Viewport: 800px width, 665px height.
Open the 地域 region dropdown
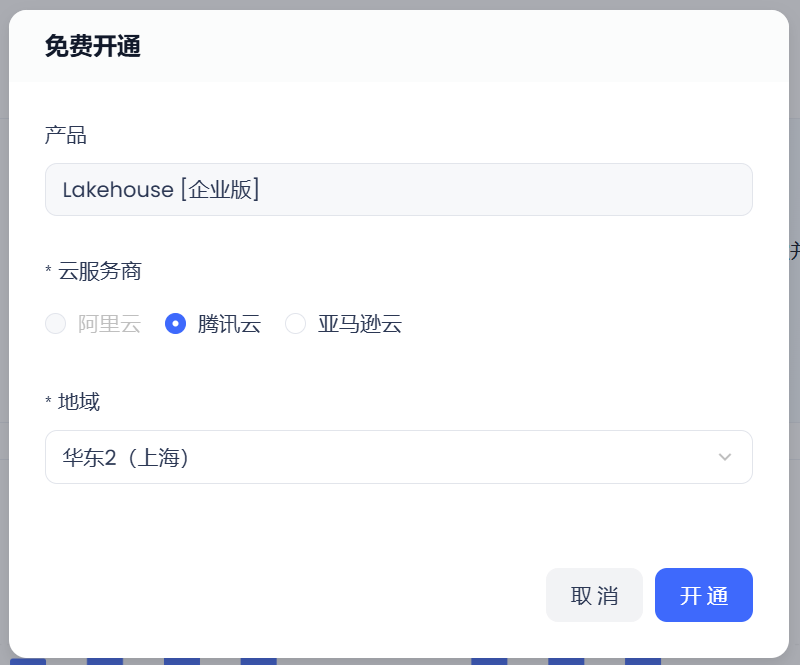point(398,457)
